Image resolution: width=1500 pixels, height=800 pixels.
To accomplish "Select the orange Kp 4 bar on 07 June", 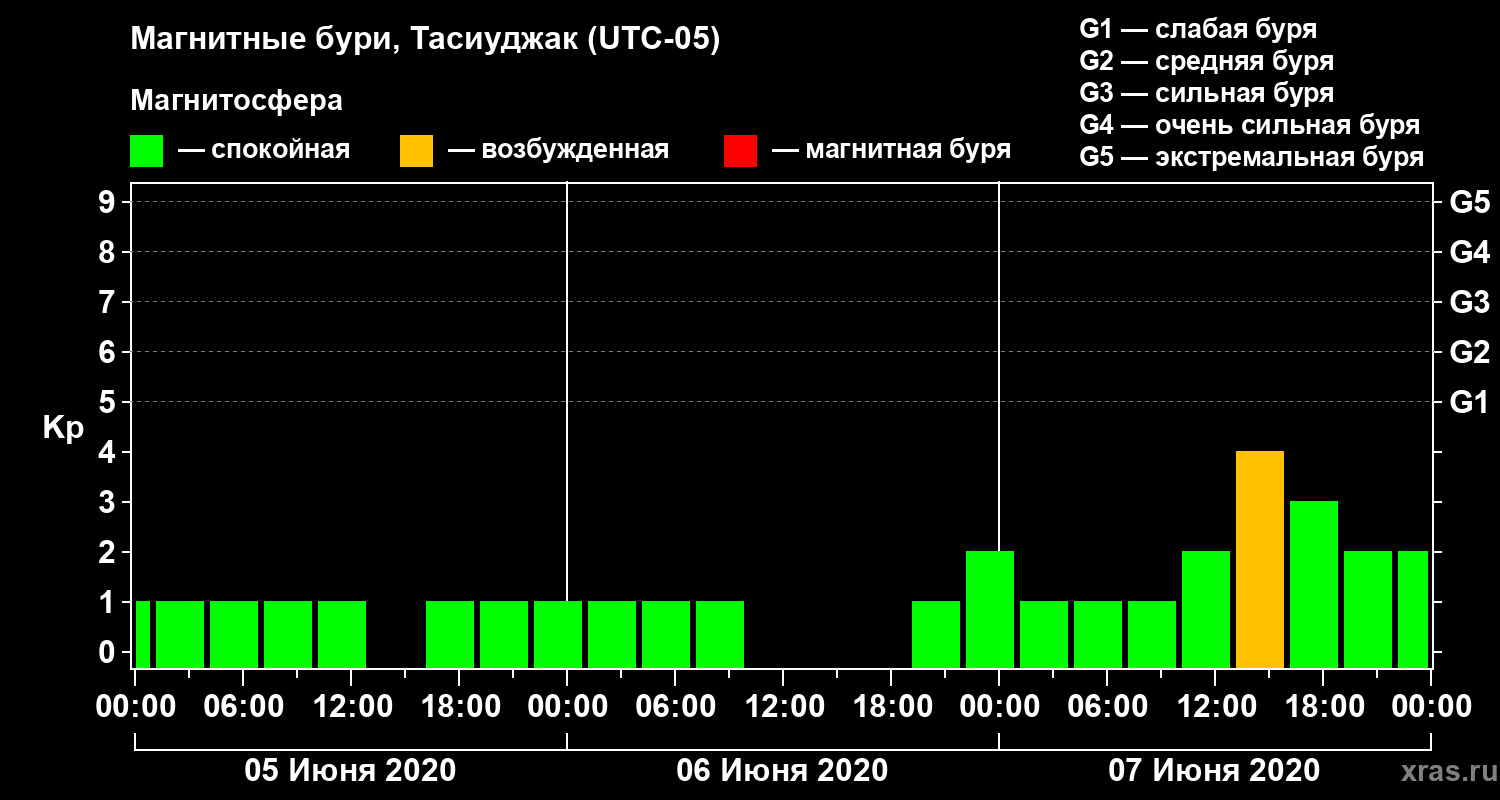I will (1260, 560).
